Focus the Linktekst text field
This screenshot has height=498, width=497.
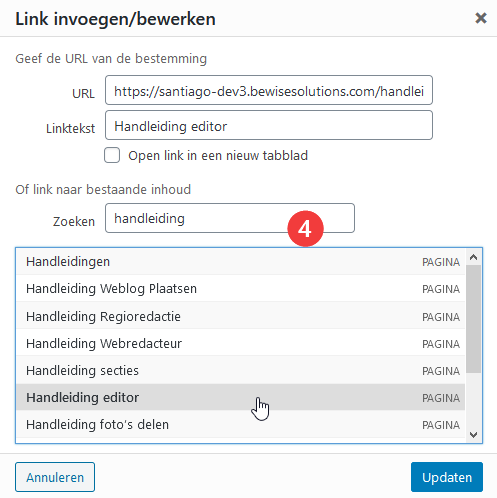(269, 125)
